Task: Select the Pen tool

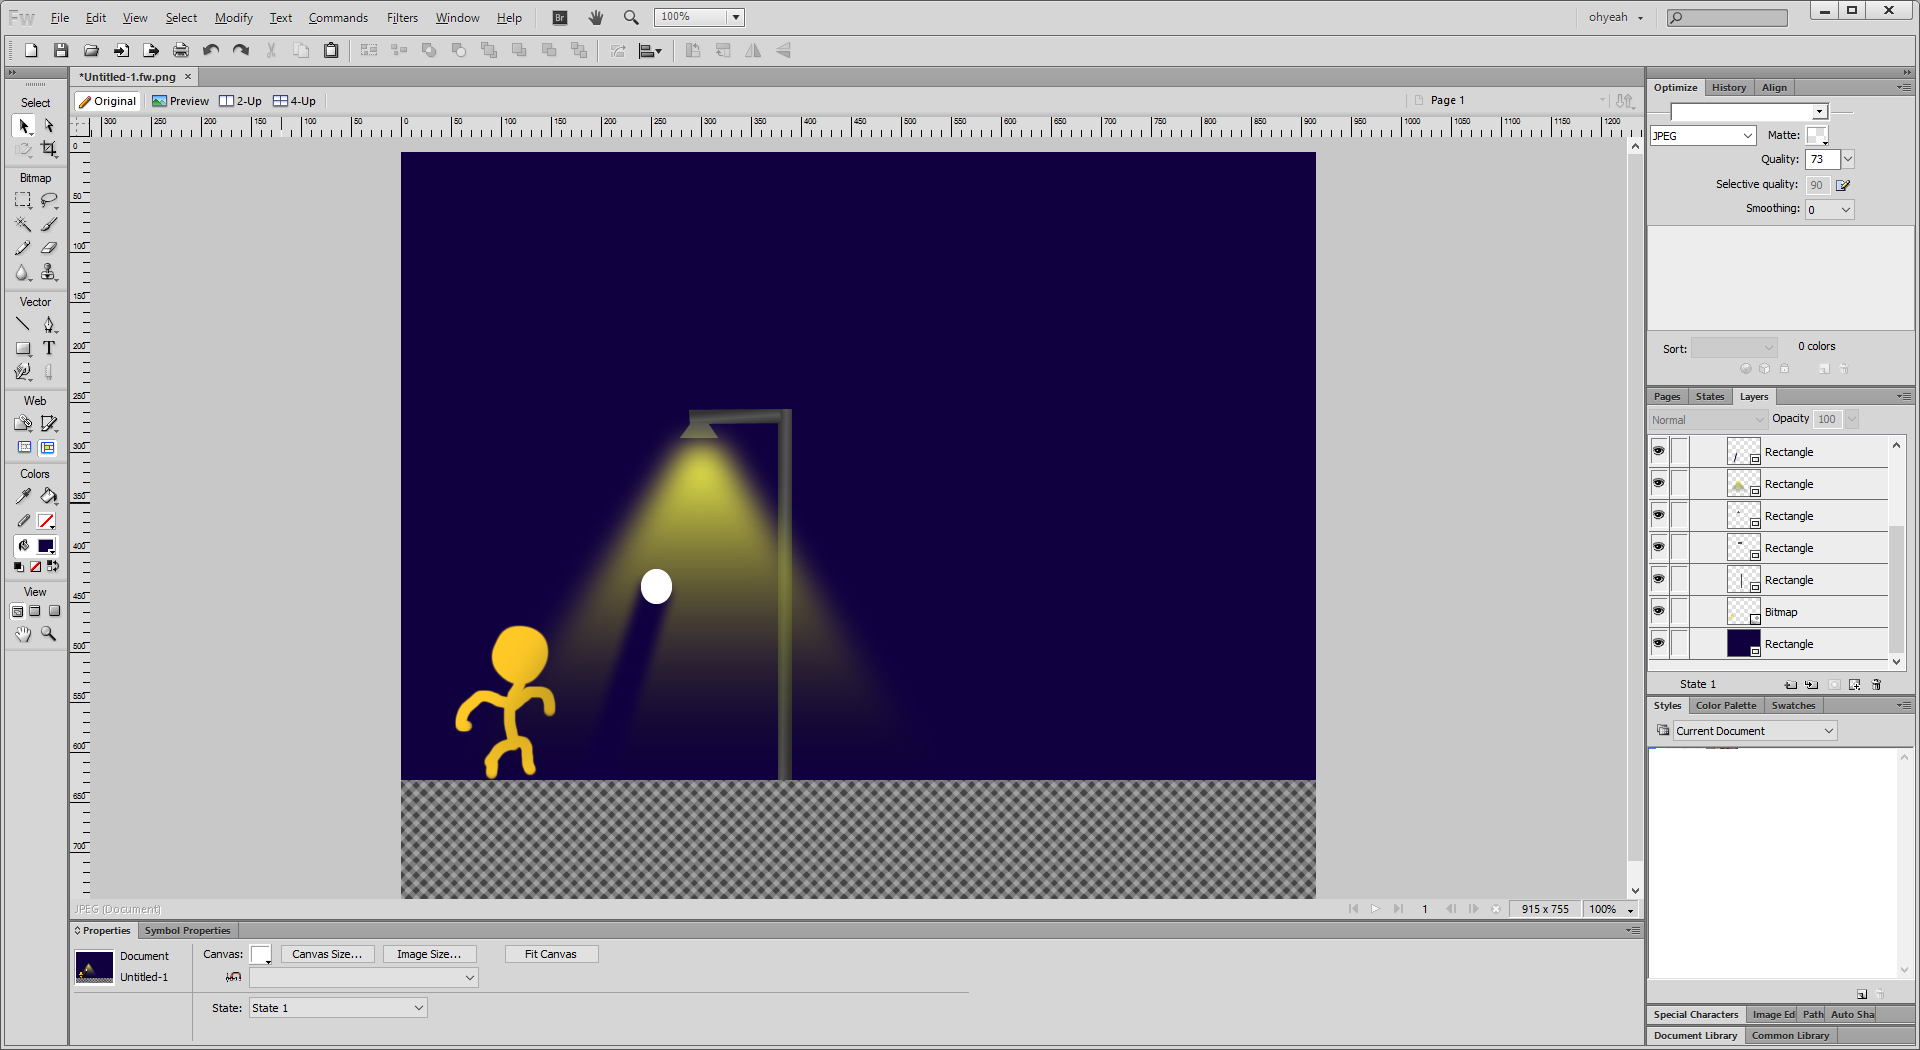Action: (x=49, y=324)
